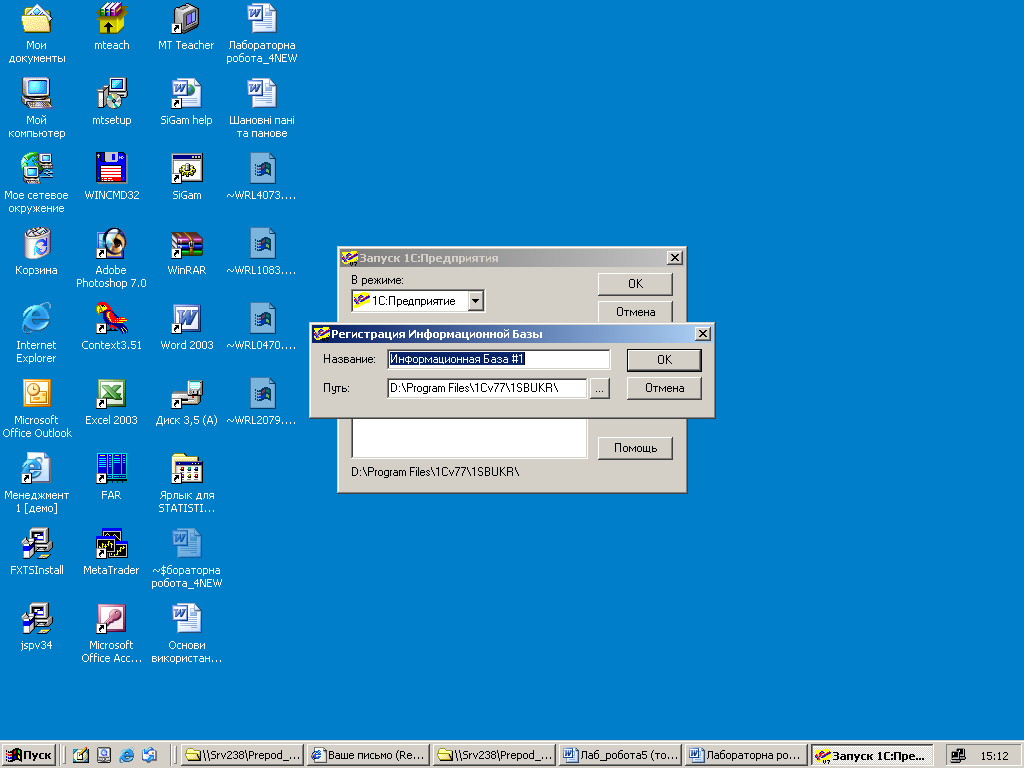Click Отмена in the registration dialog
The image size is (1024, 768).
pos(664,388)
